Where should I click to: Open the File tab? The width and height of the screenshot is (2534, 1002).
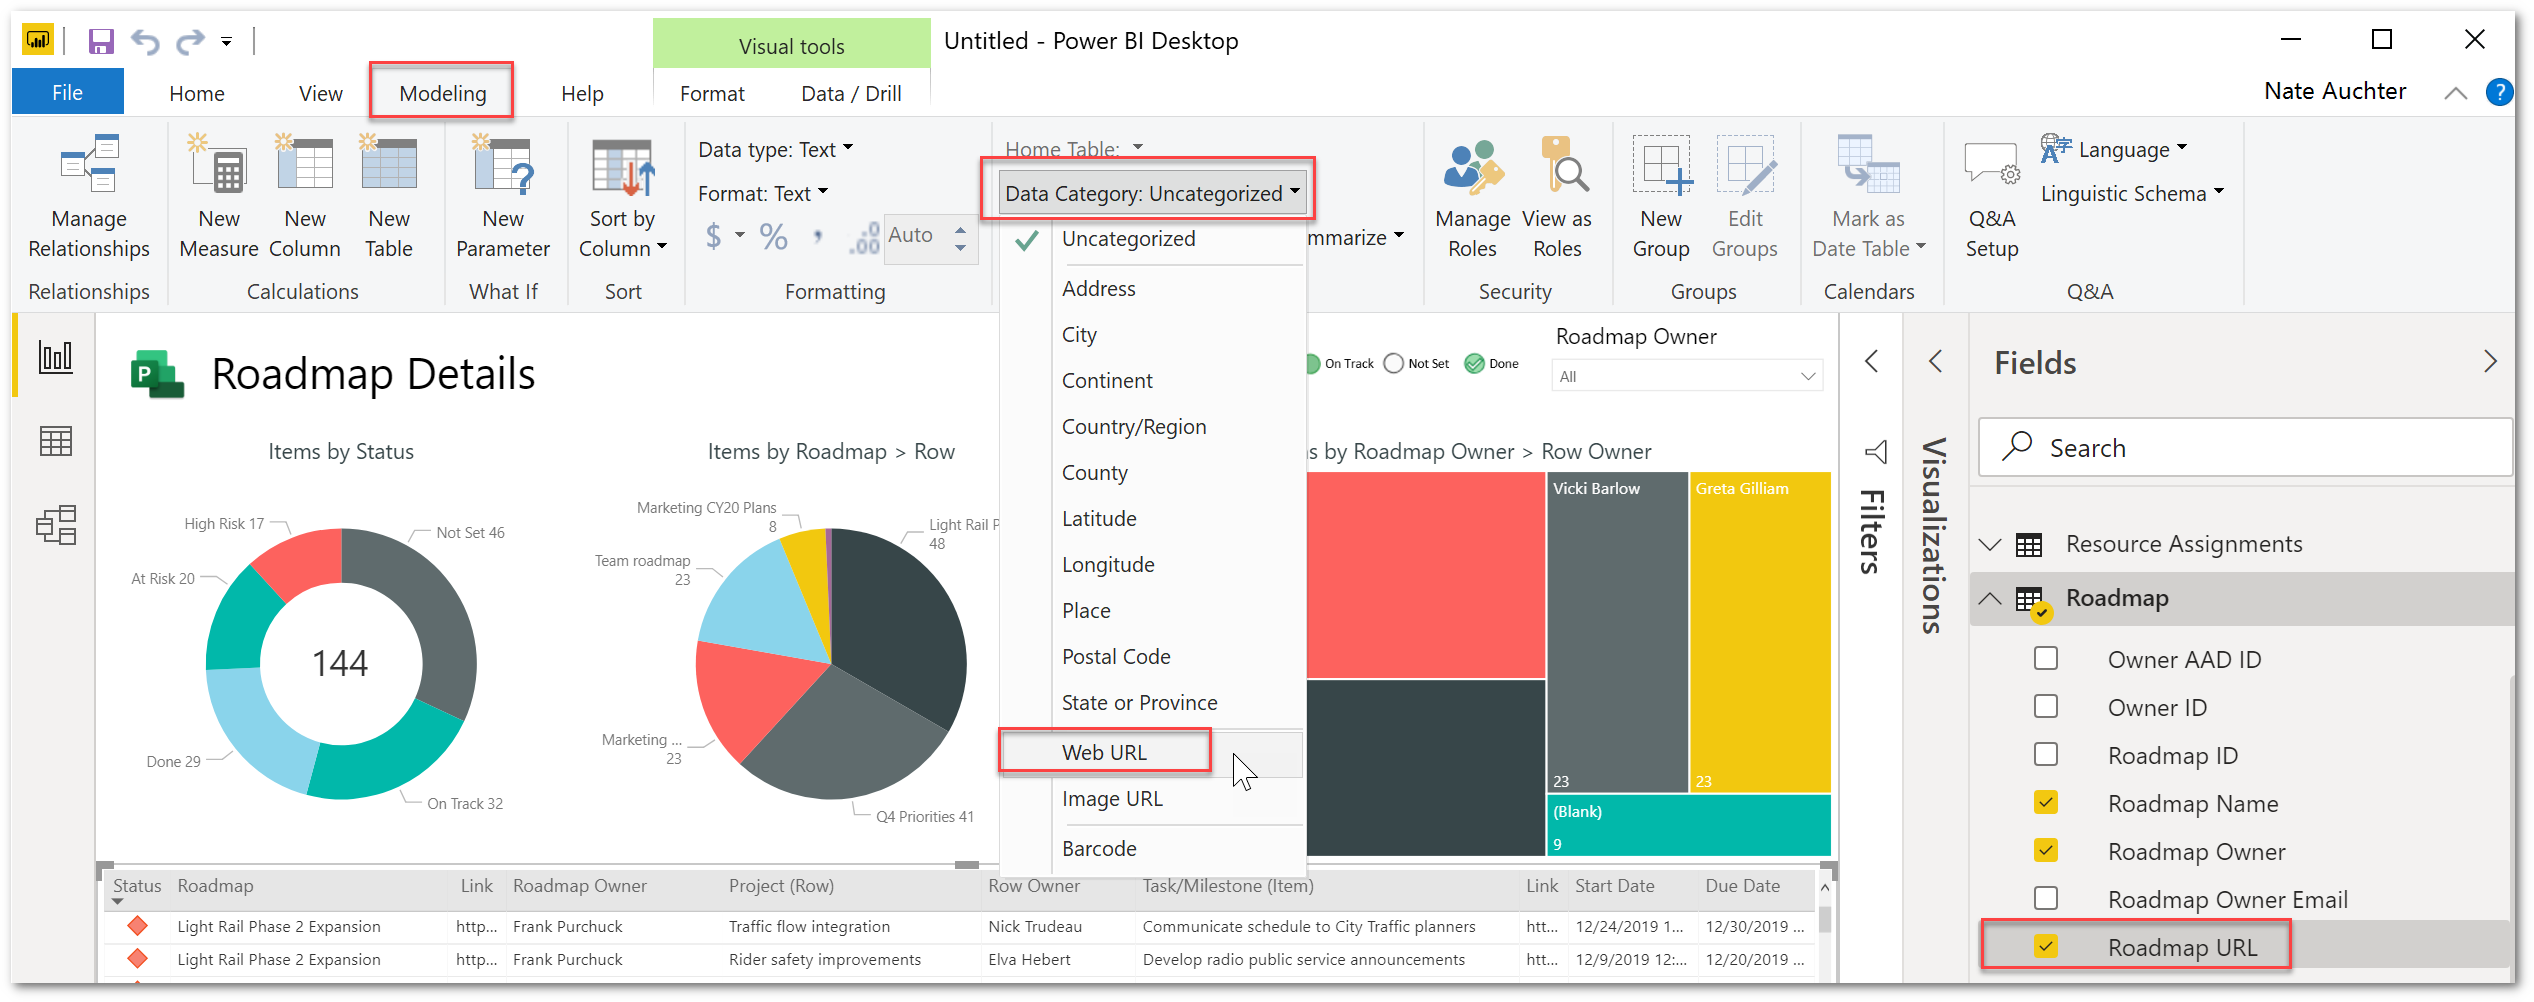click(68, 92)
